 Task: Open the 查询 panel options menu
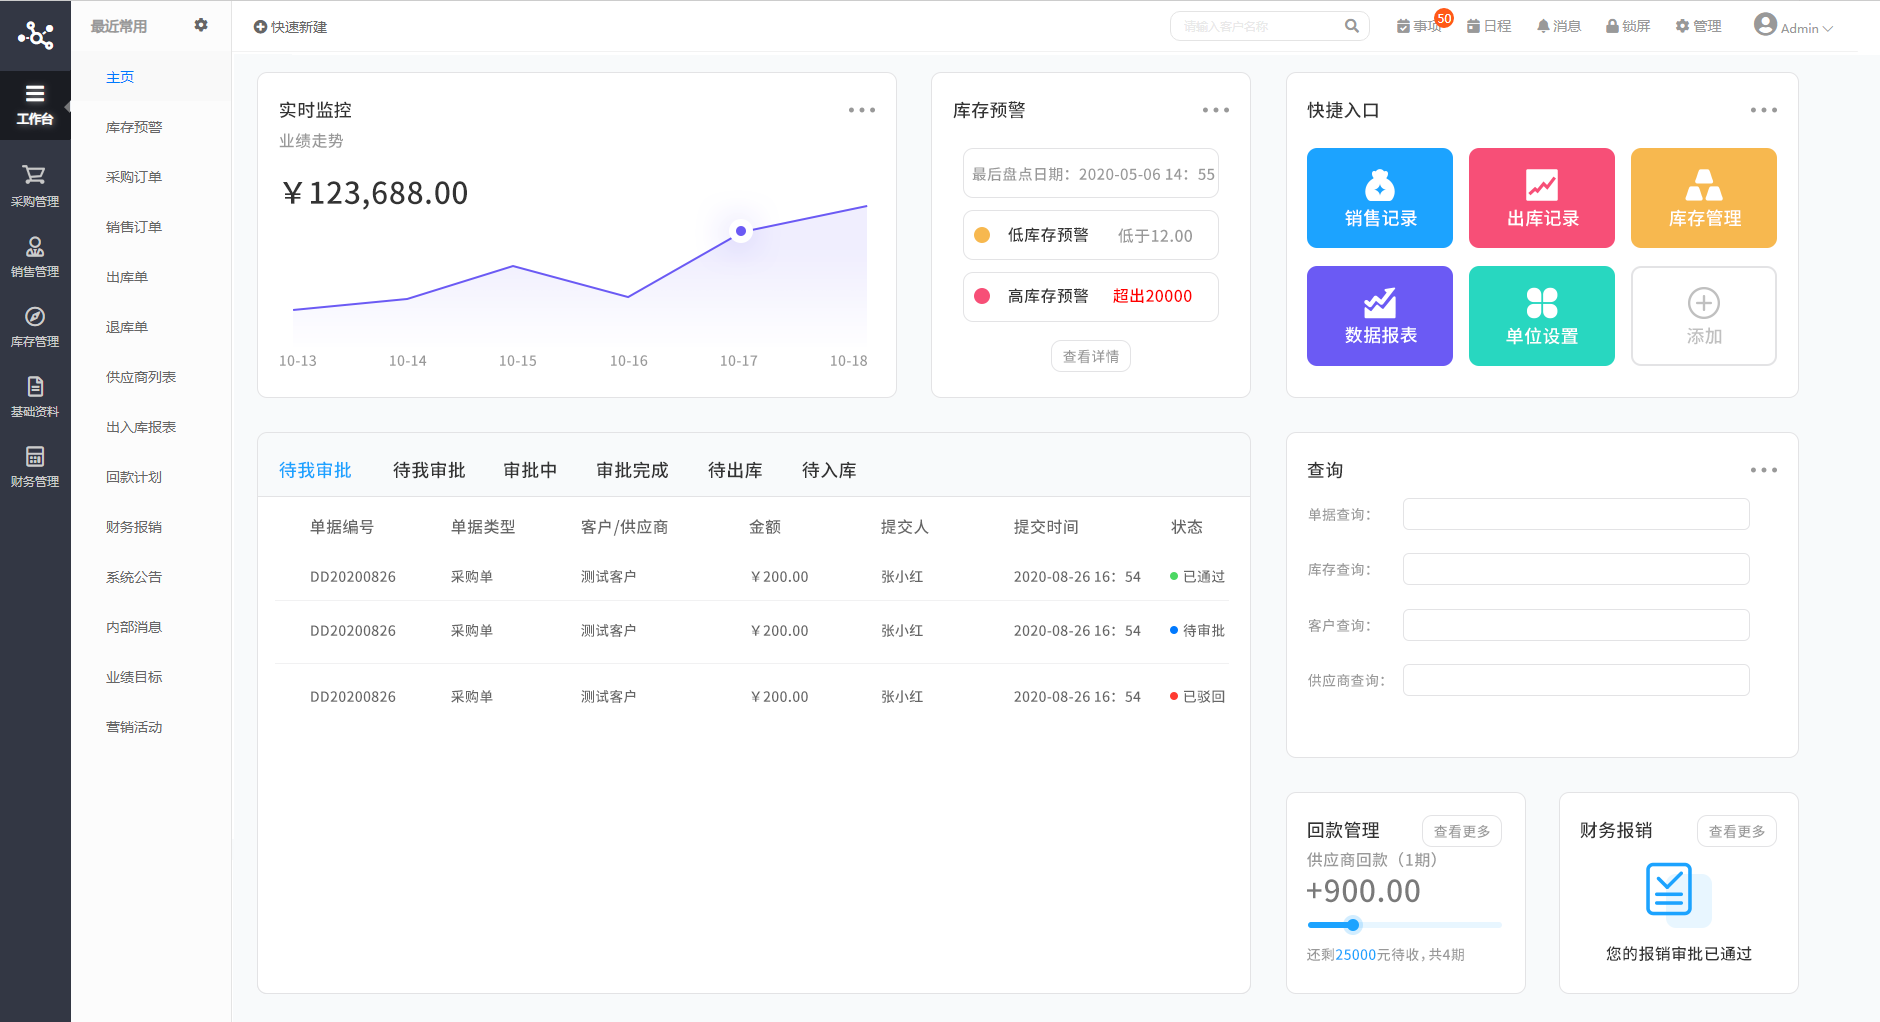1764,469
